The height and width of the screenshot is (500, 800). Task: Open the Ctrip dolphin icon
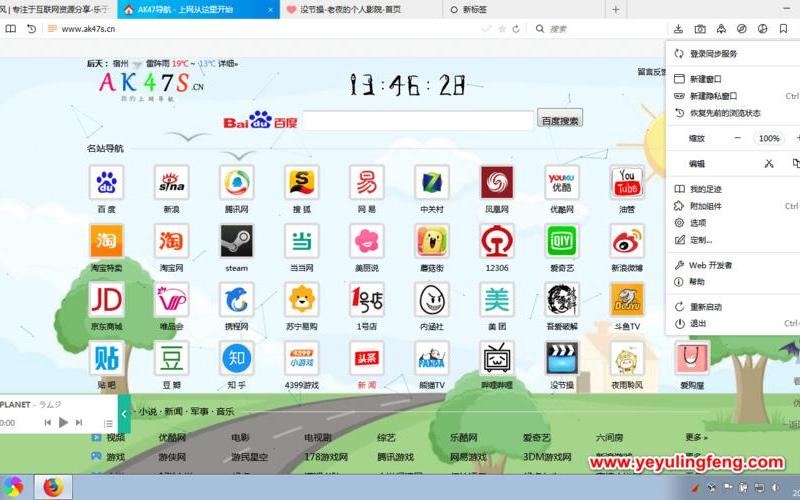tap(237, 299)
